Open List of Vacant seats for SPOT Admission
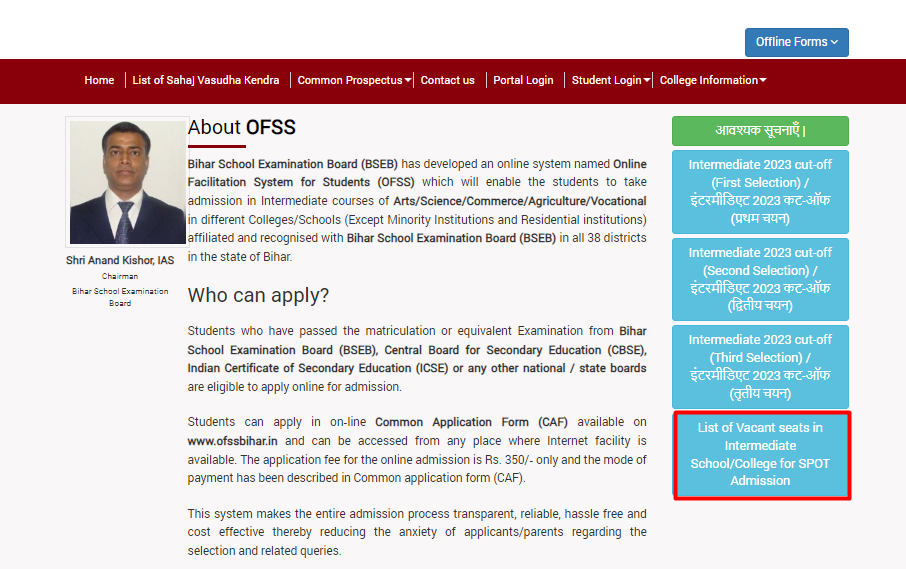This screenshot has height=569, width=906. pyautogui.click(x=760, y=455)
